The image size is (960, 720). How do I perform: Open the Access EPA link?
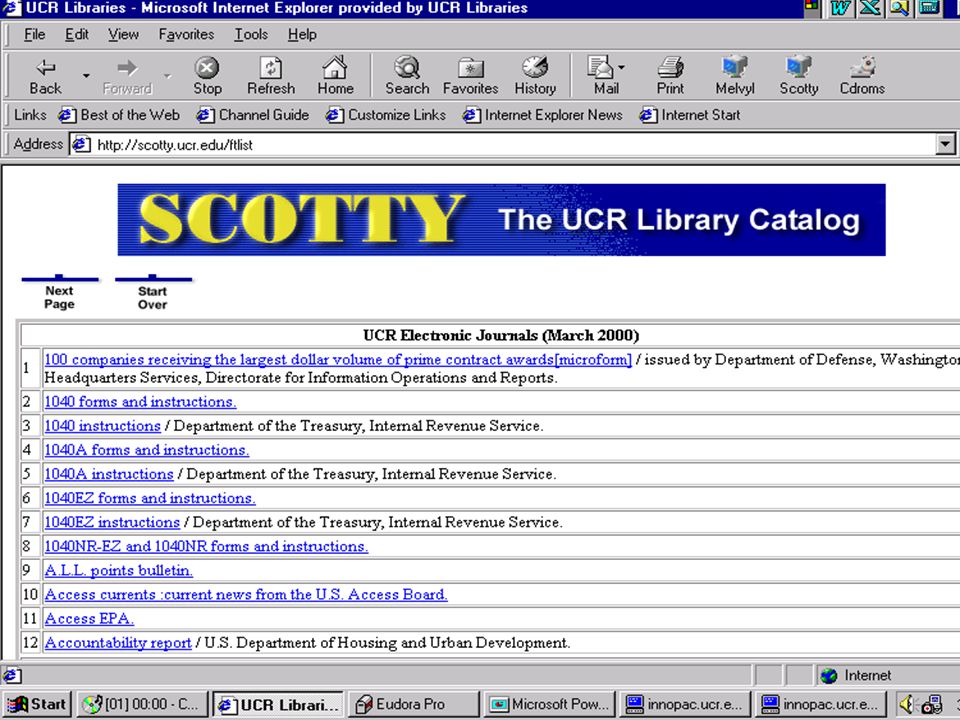89,618
